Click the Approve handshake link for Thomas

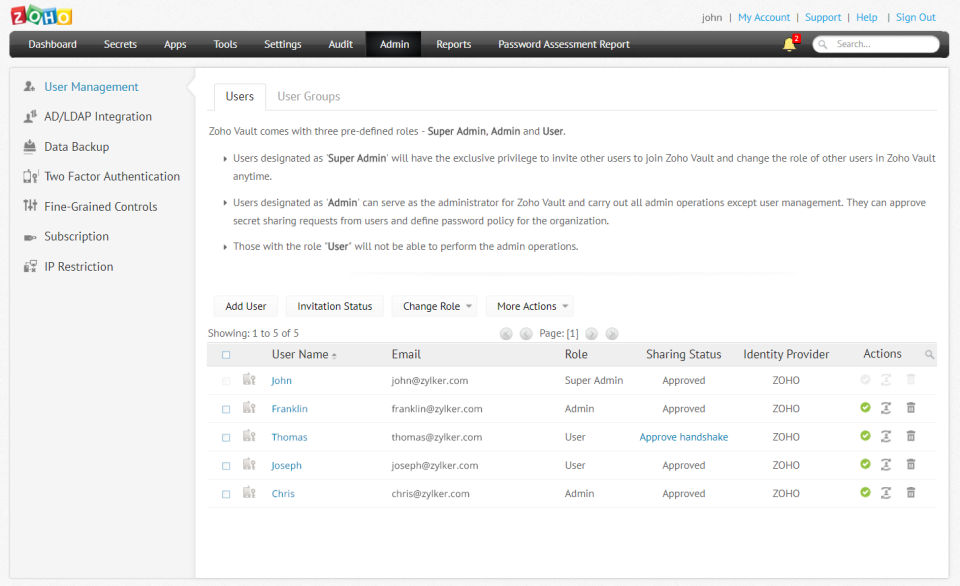(x=684, y=437)
